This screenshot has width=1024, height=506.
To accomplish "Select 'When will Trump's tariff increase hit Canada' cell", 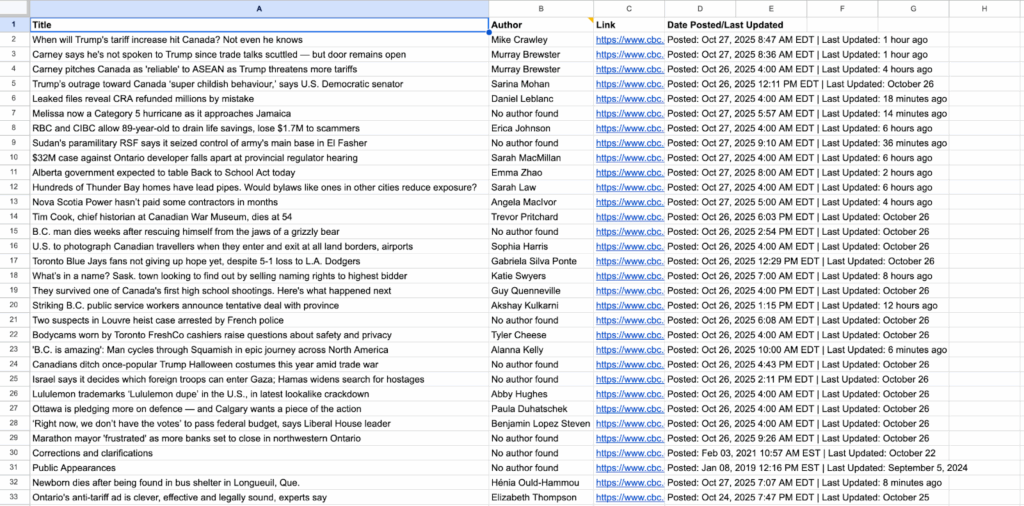I will pos(259,40).
